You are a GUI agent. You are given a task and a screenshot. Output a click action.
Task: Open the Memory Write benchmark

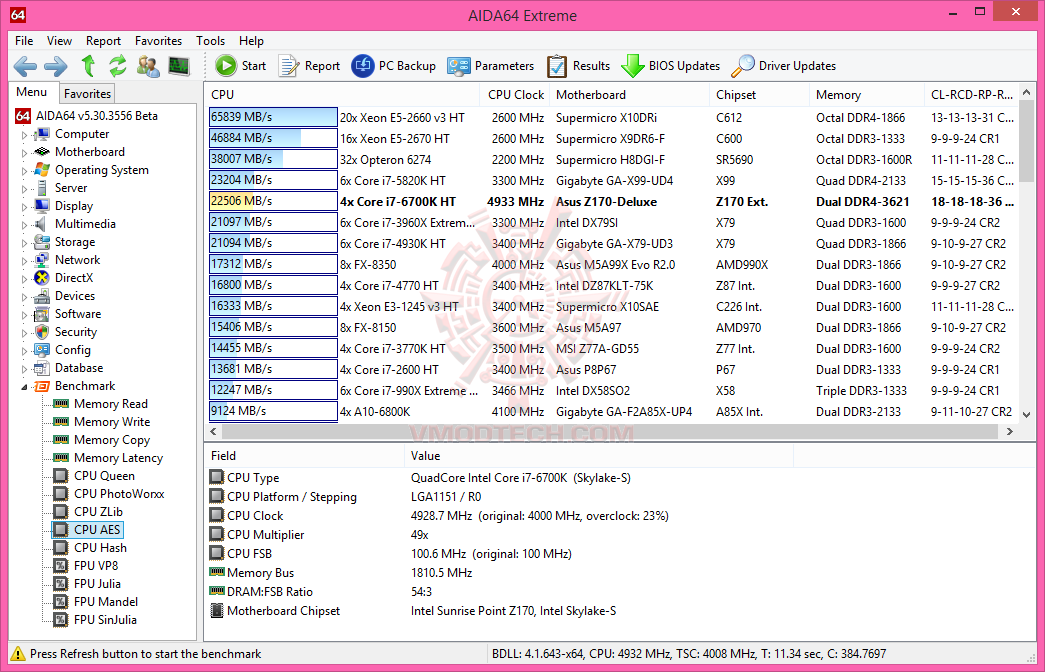tap(112, 422)
